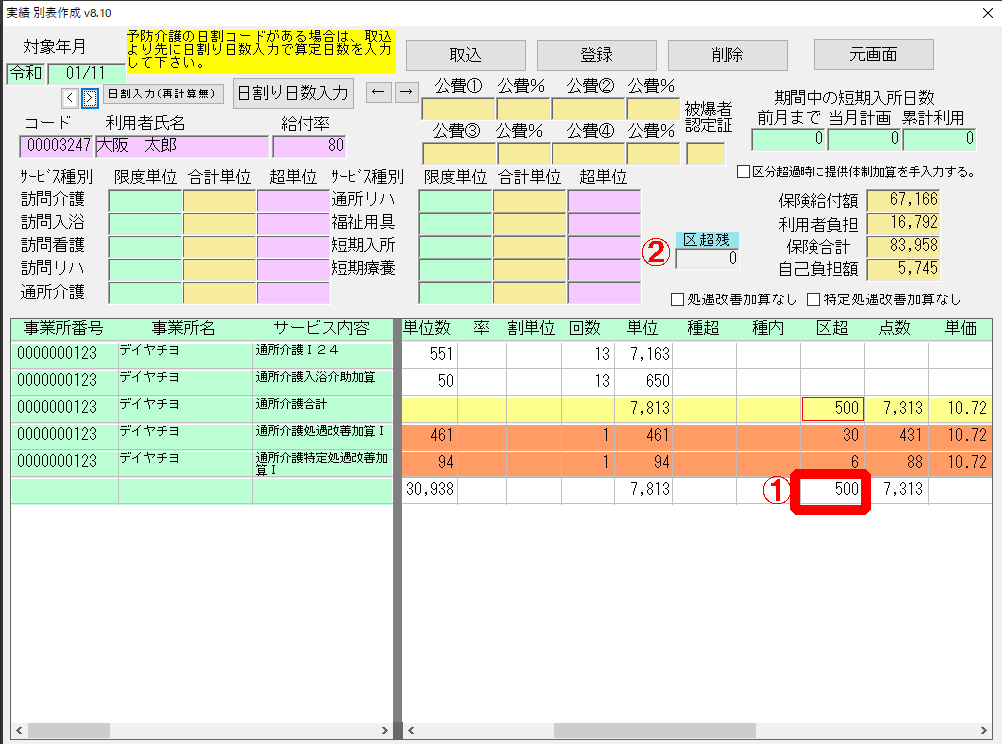Close the 実績 別表作成 window
This screenshot has height=744, width=1002.
[982, 11]
